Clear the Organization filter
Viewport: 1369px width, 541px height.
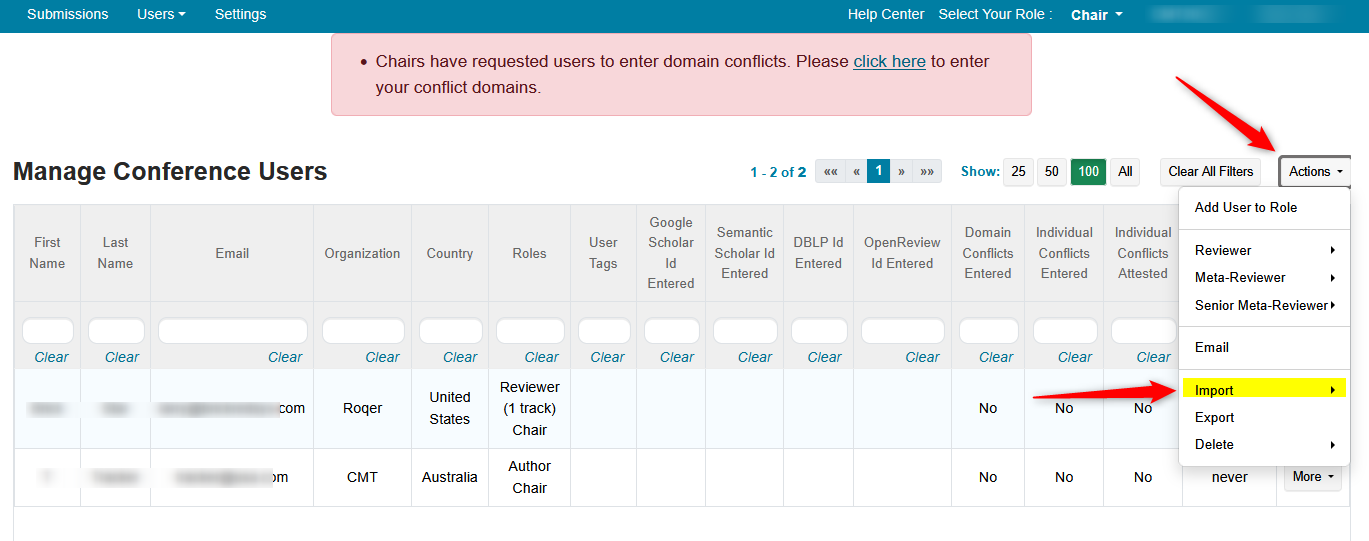pyautogui.click(x=382, y=357)
